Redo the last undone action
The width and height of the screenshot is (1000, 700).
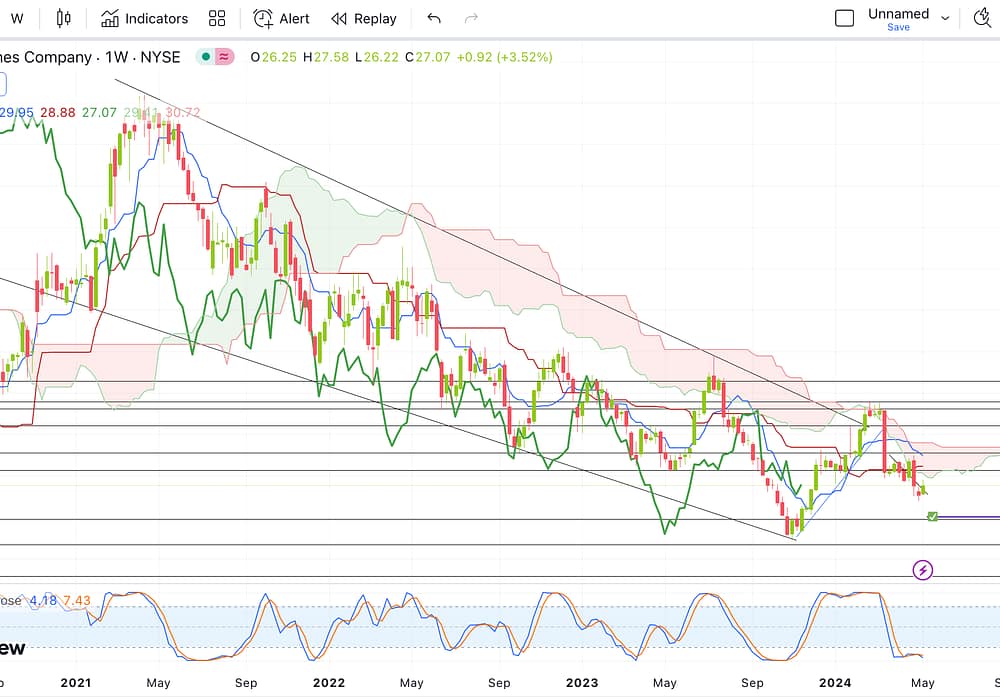(471, 18)
